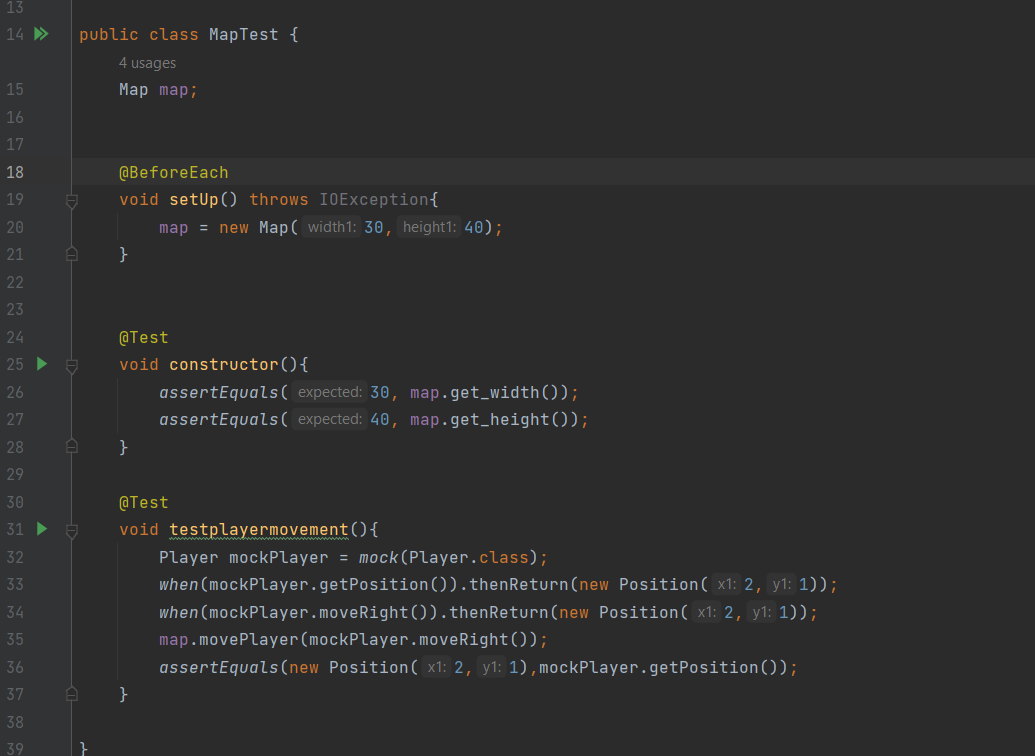Place cursor in the @BeforeEach annotation

(x=174, y=171)
